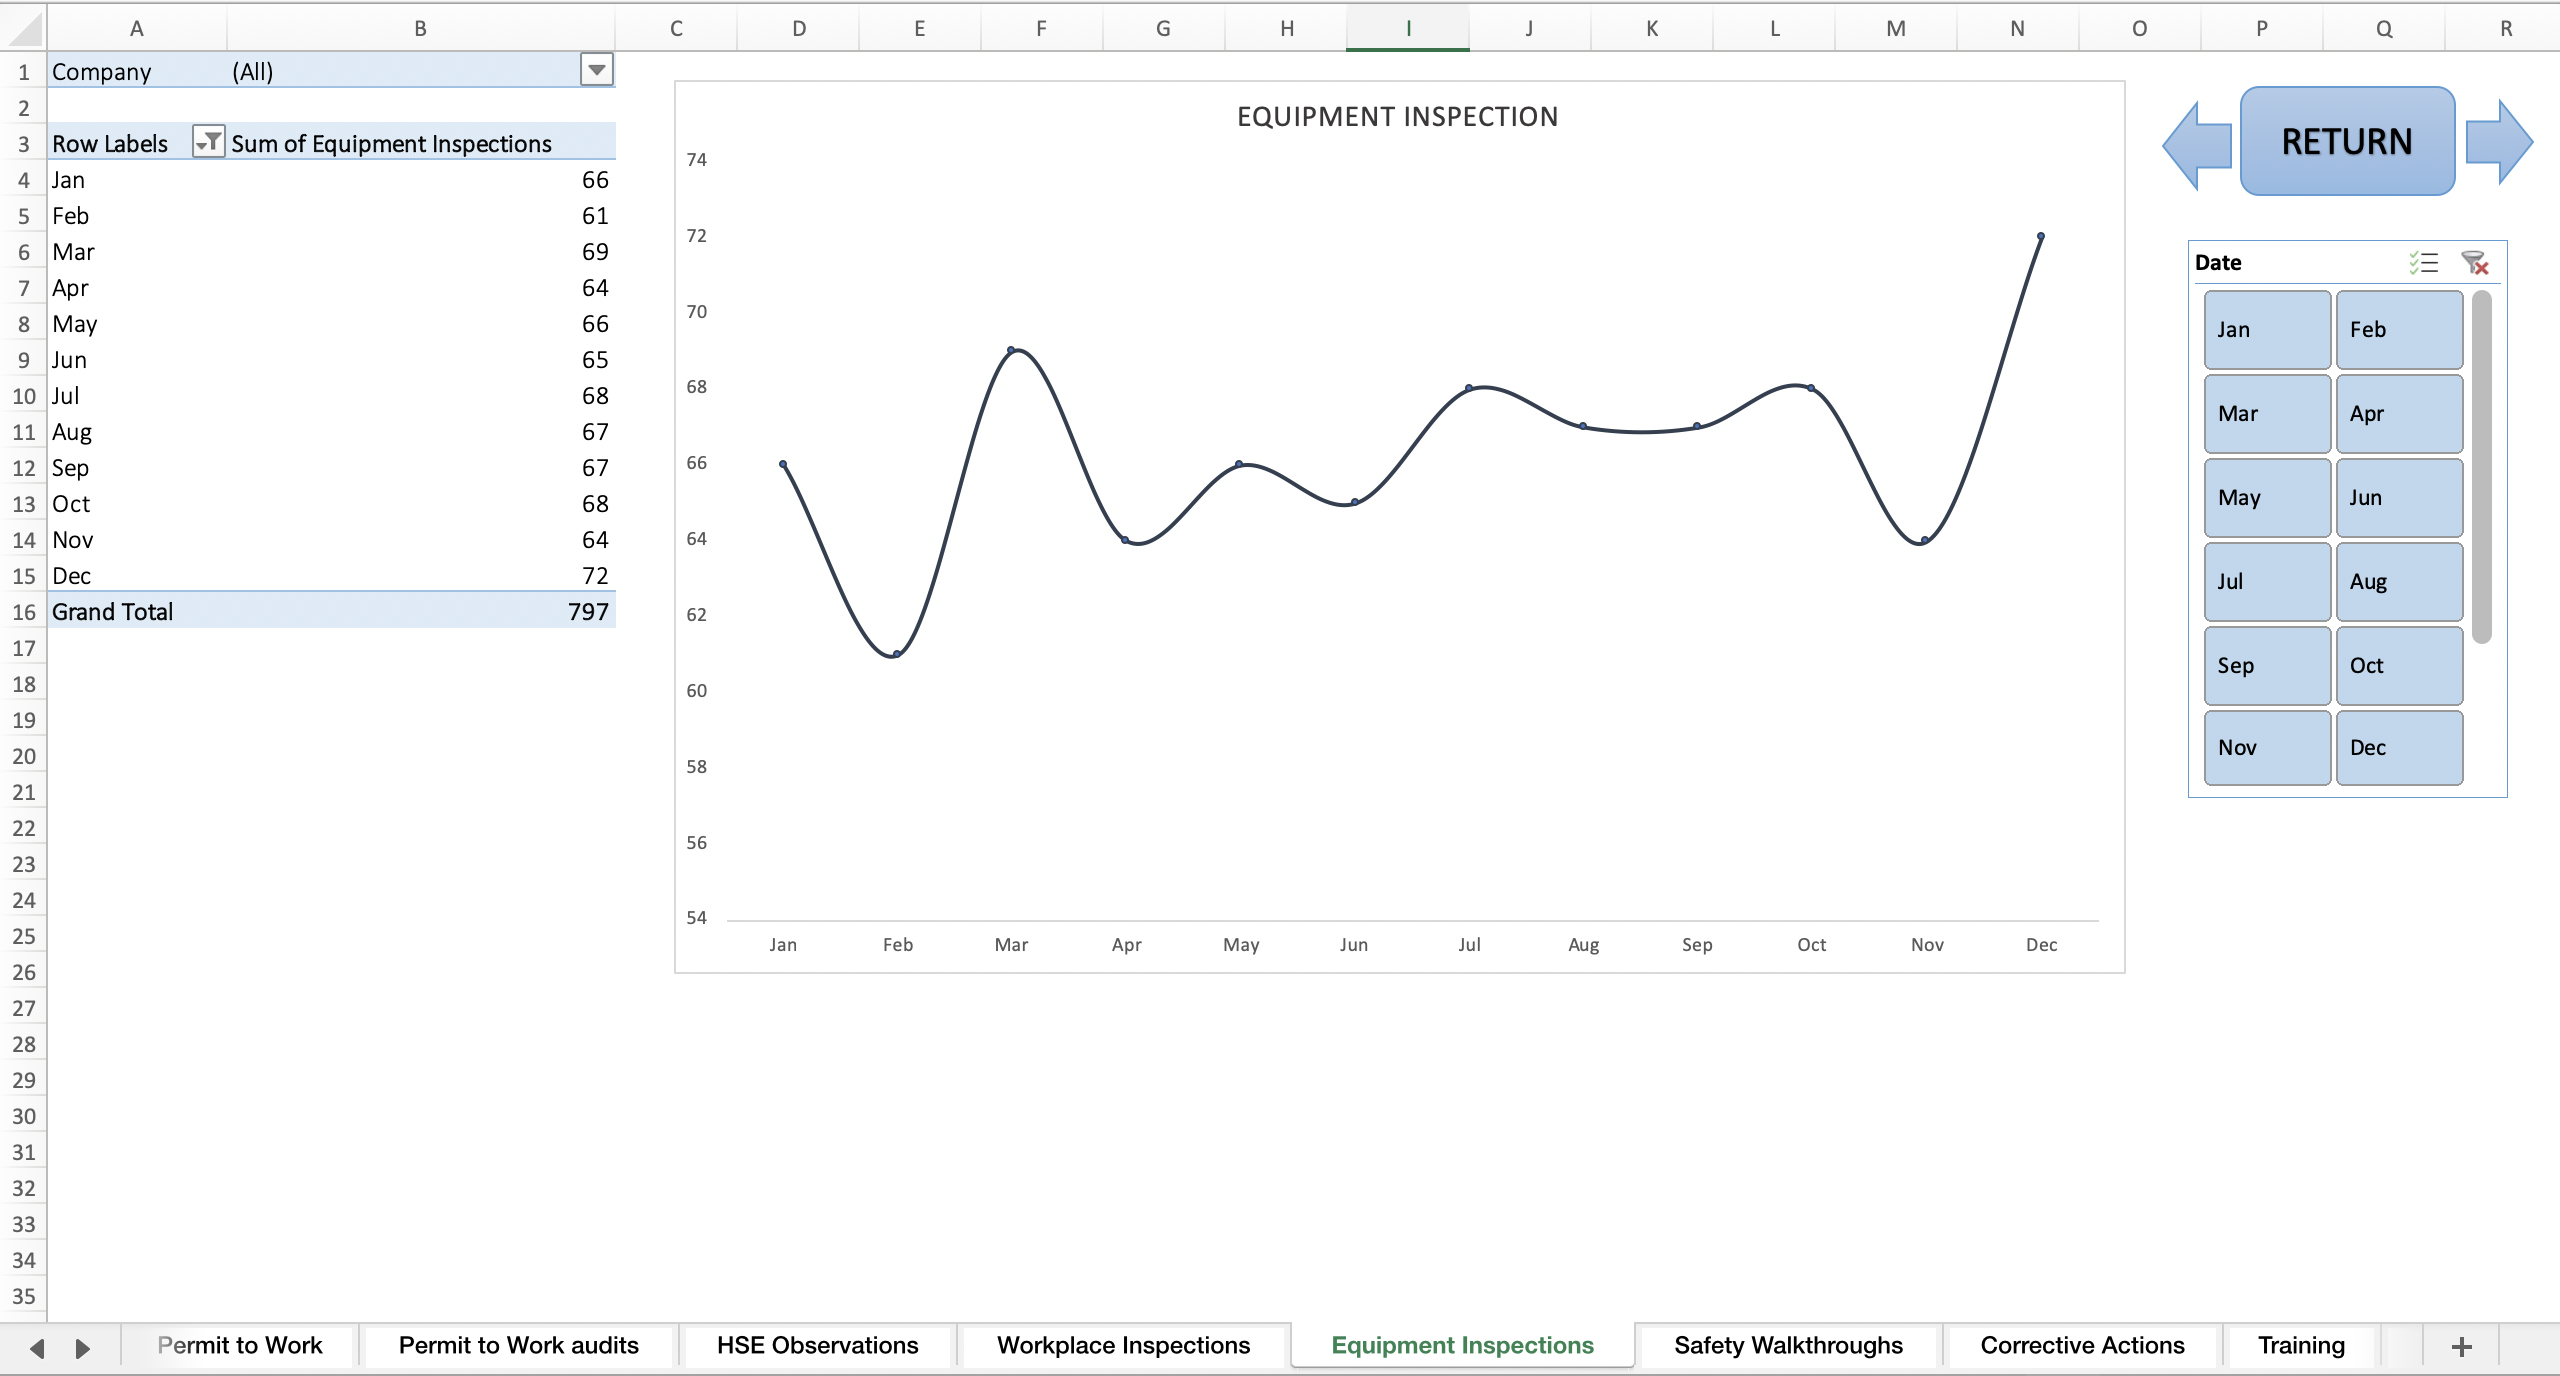Open the Row Labels filter funnel icon
This screenshot has height=1376, width=2560.
[208, 142]
